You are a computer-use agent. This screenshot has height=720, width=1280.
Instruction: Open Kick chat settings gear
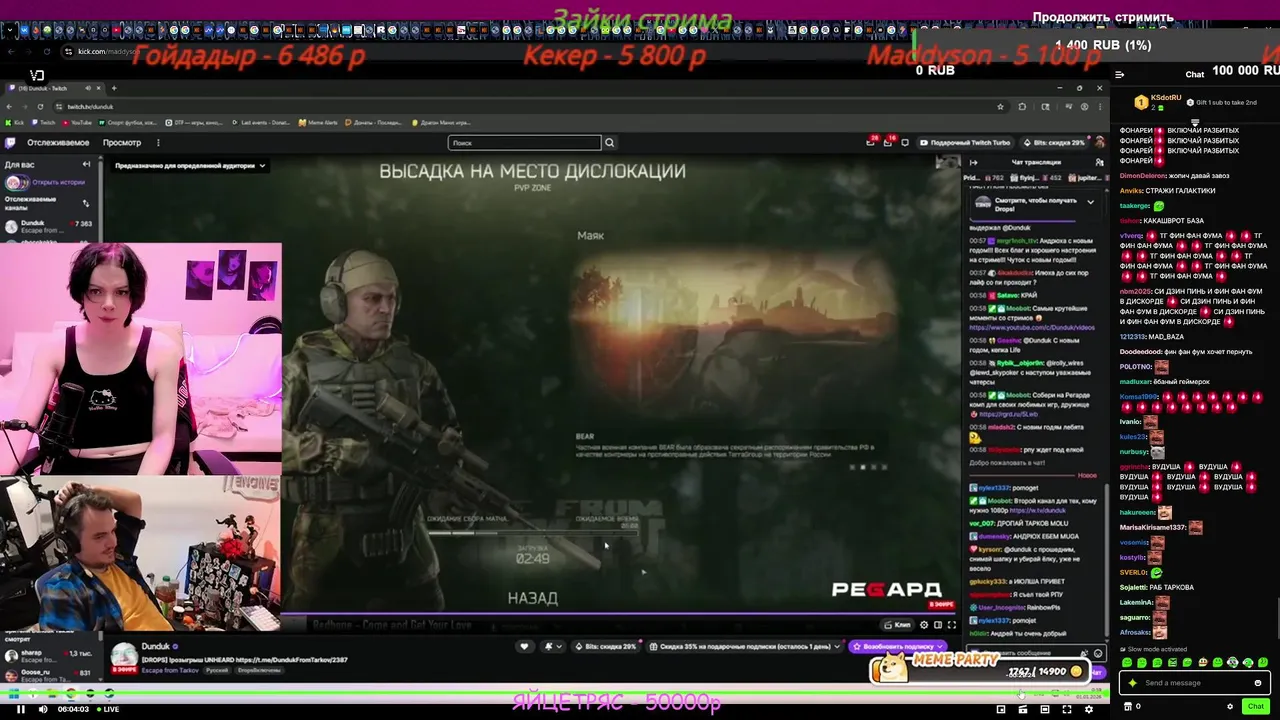coord(1230,706)
